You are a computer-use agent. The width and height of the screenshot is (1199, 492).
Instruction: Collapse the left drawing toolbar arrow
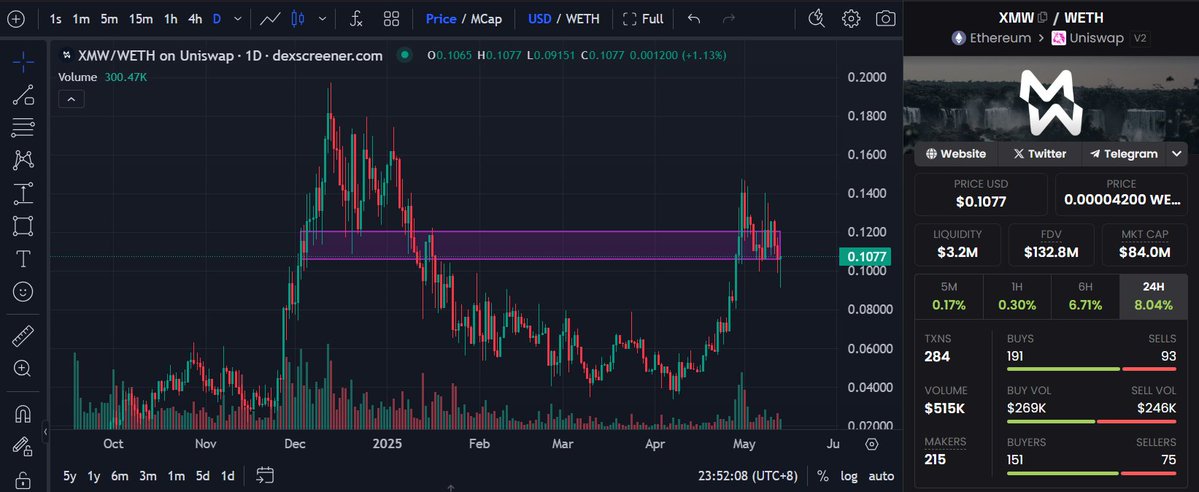click(45, 432)
